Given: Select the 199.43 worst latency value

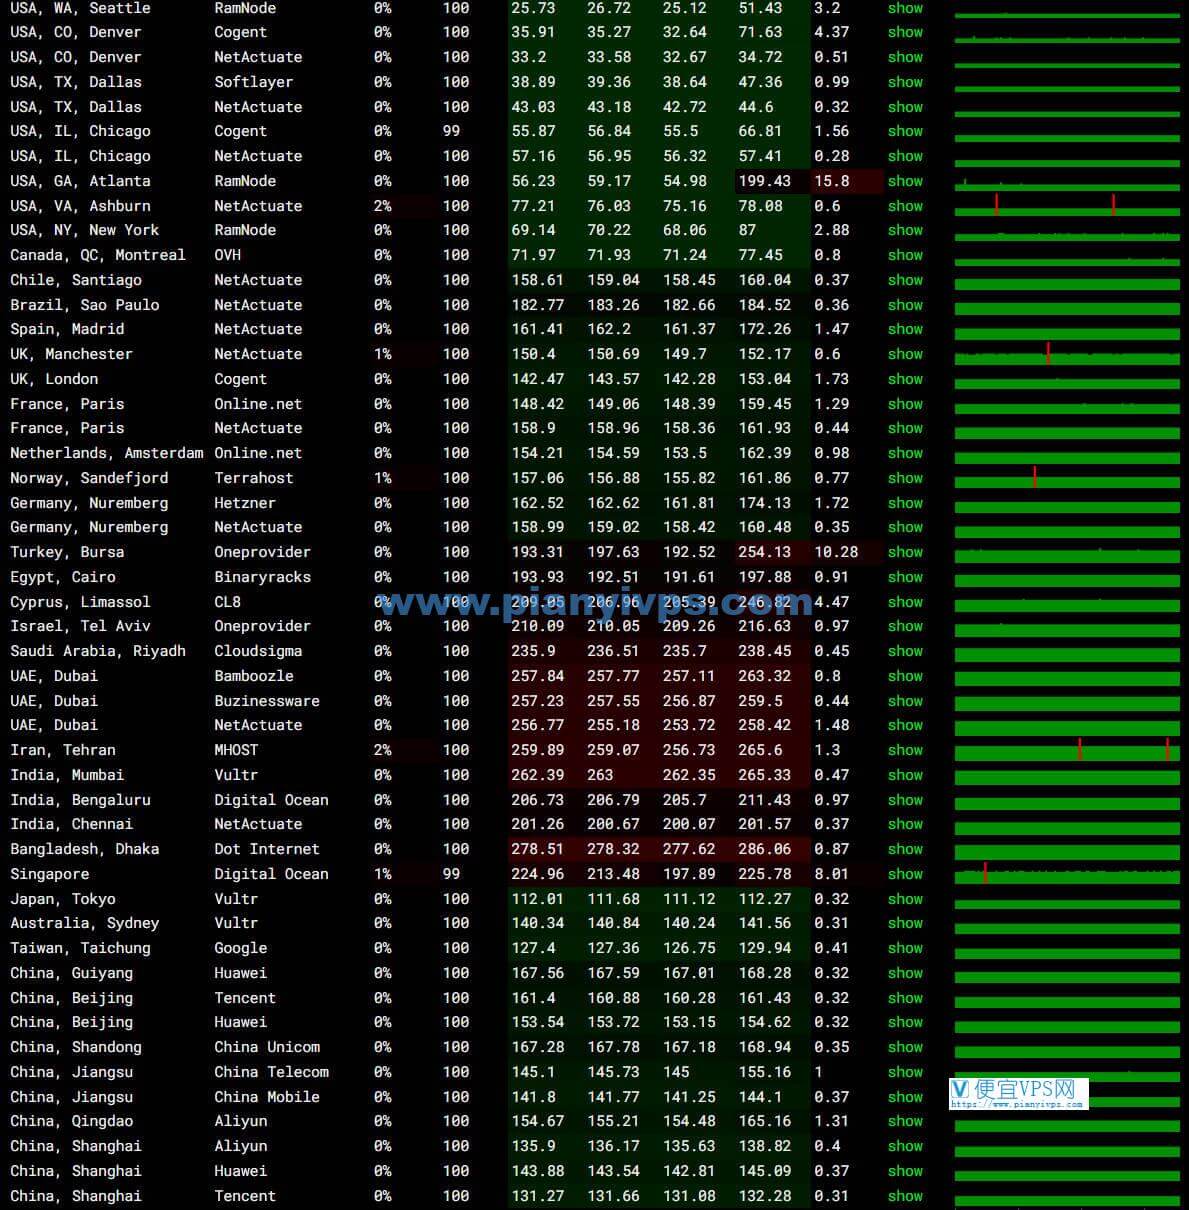Looking at the screenshot, I should (x=765, y=181).
